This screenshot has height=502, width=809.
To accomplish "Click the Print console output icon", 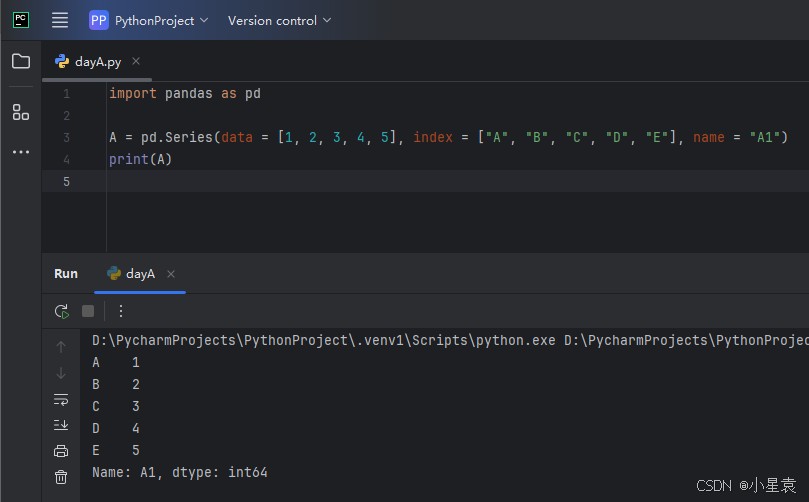I will [x=61, y=451].
